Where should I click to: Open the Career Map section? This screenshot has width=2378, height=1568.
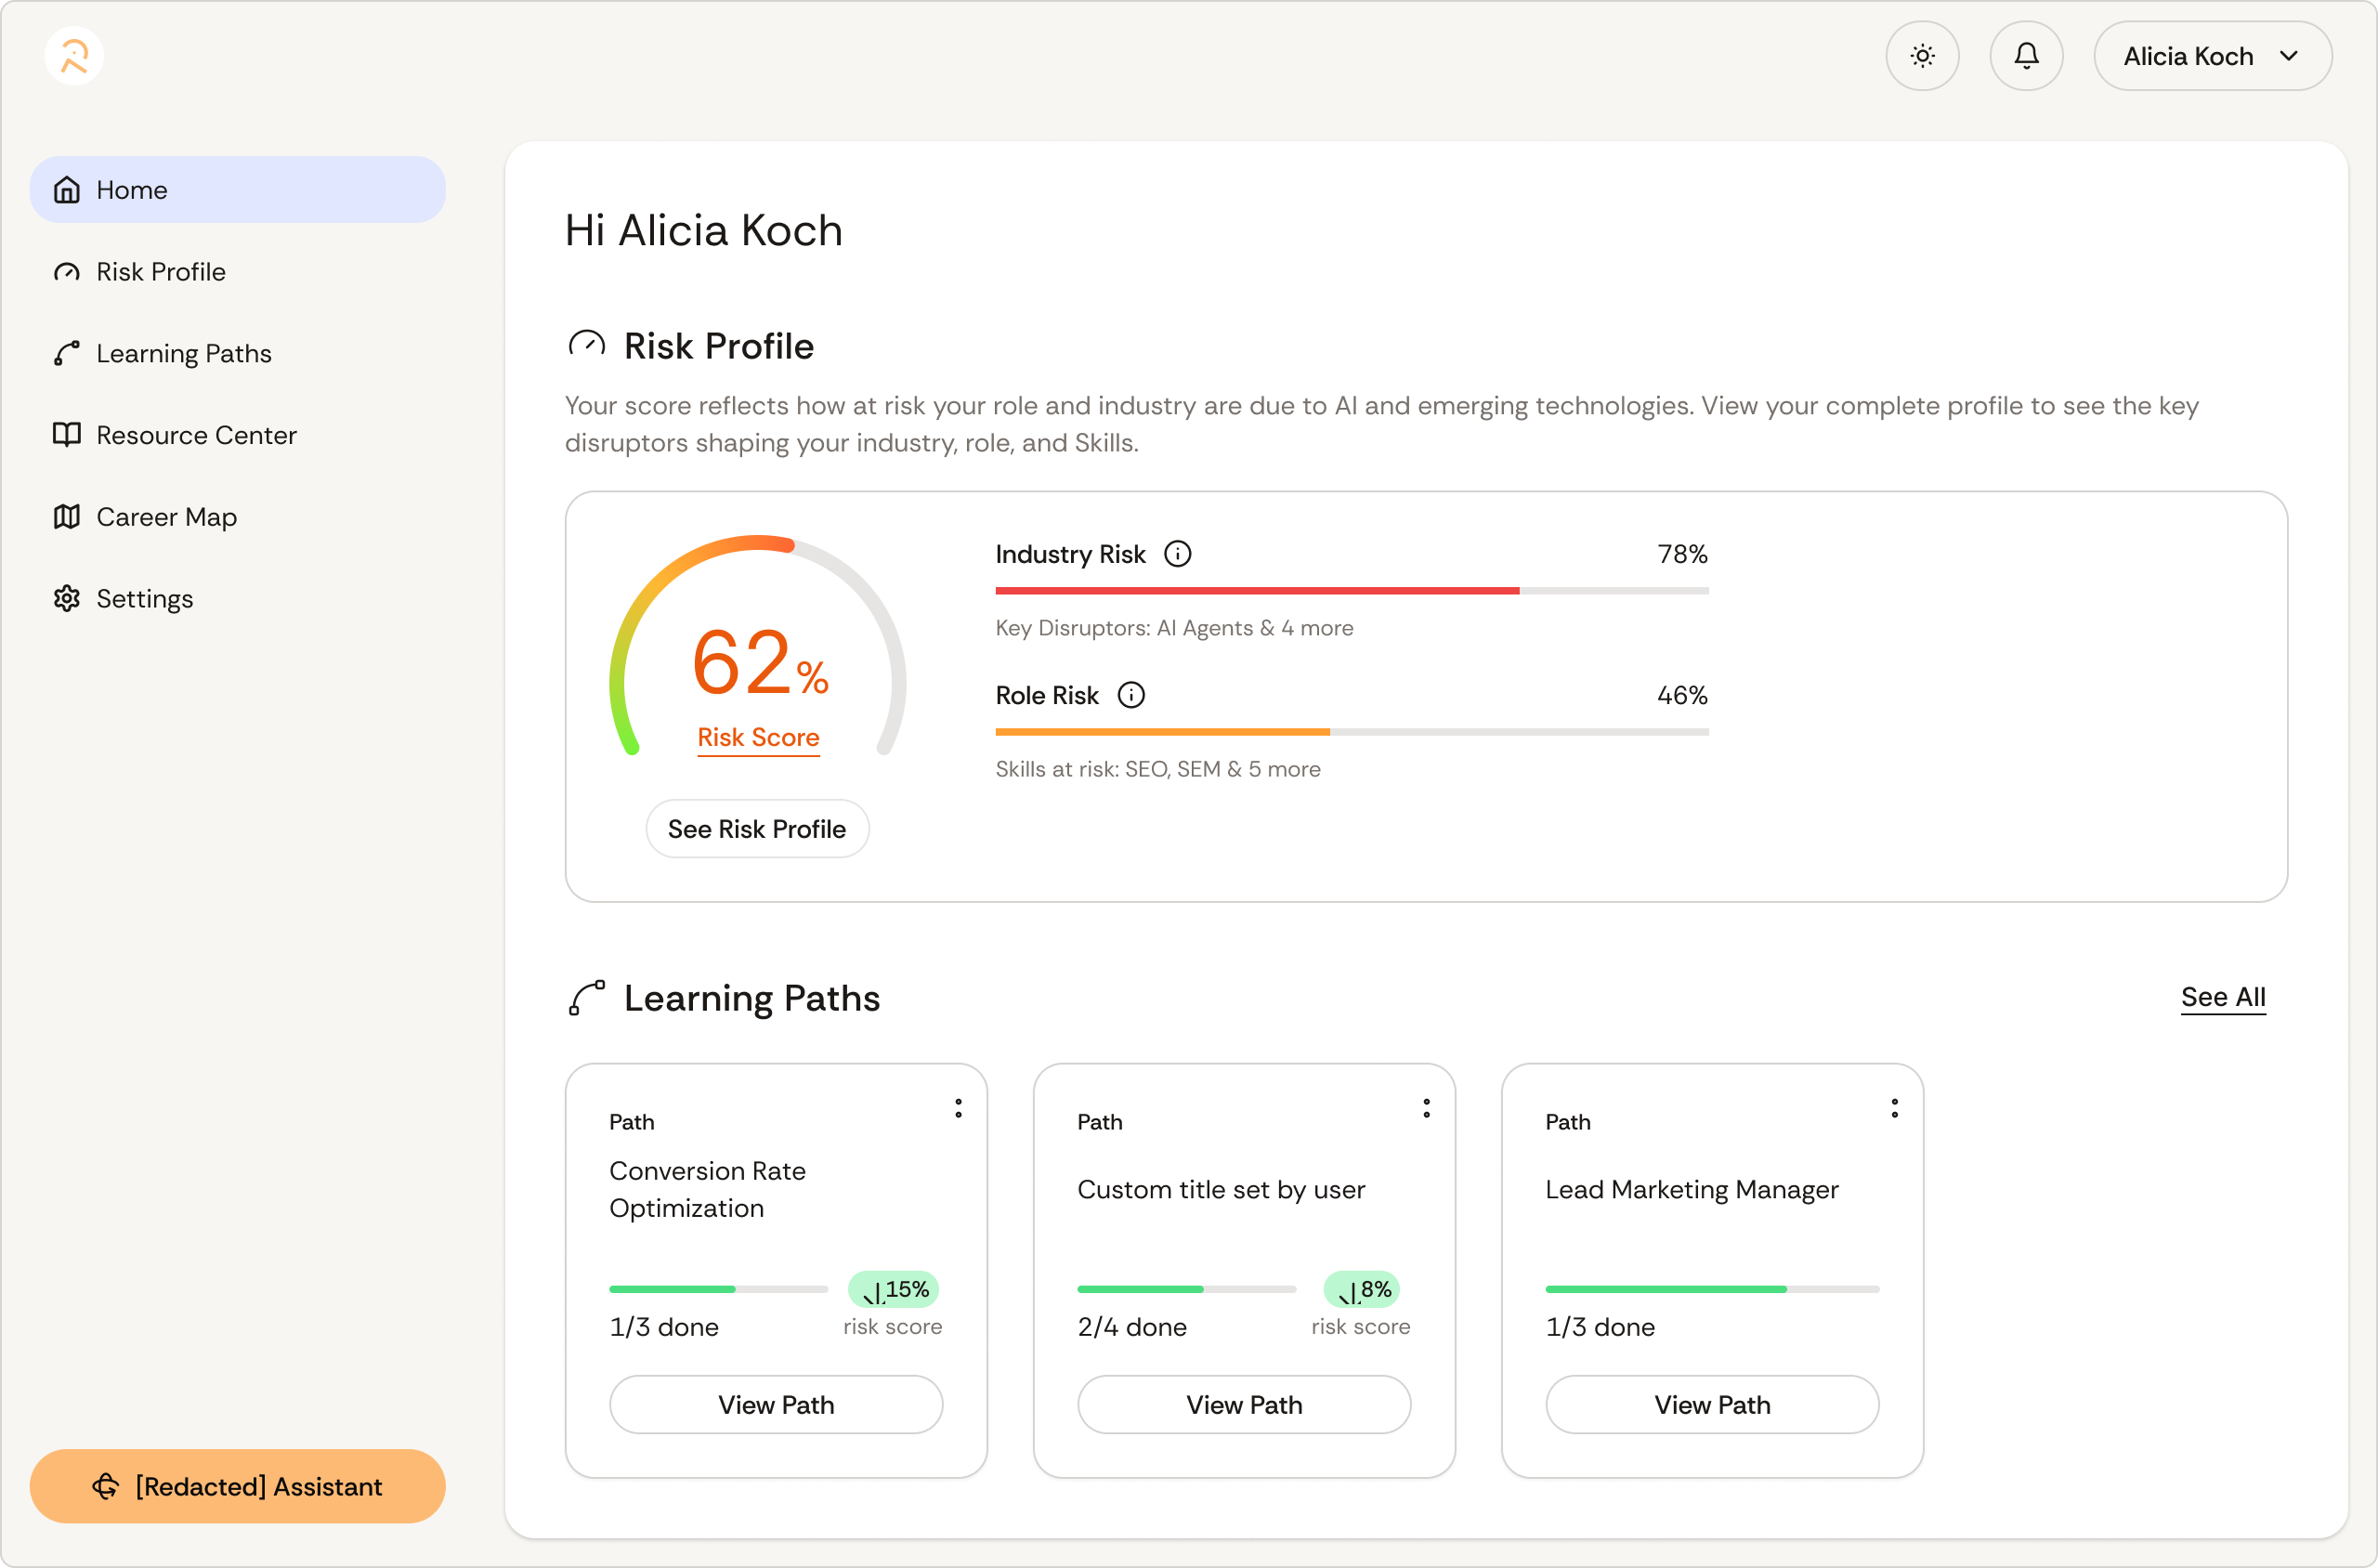pyautogui.click(x=166, y=516)
